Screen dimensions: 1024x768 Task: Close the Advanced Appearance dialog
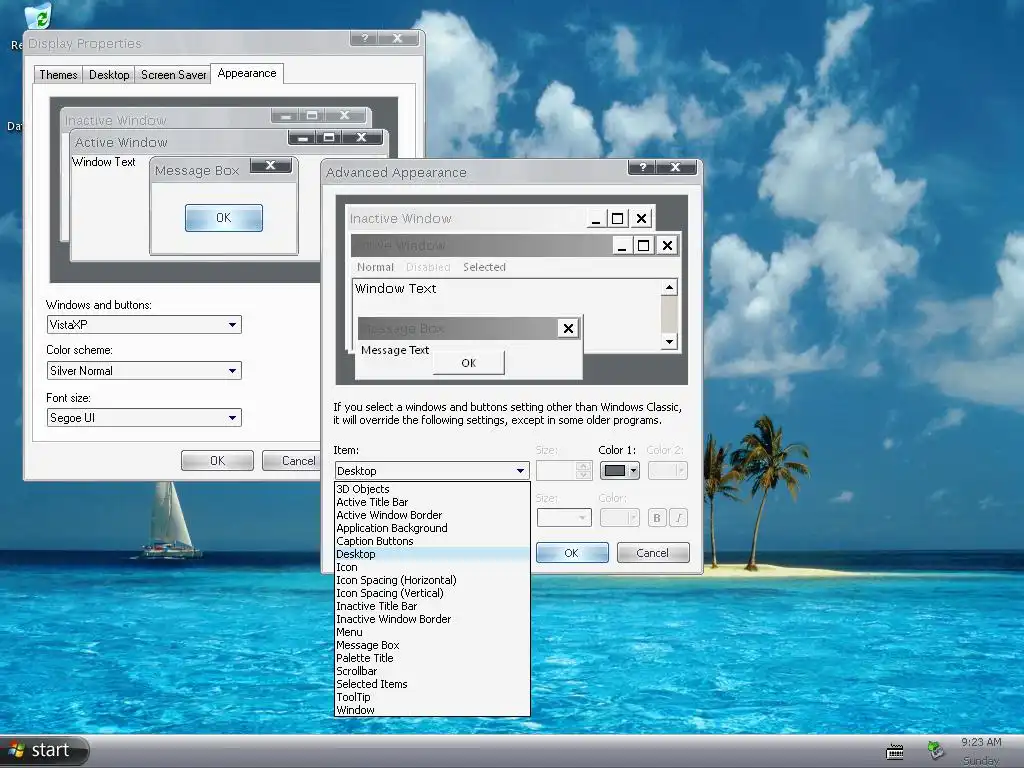coord(676,167)
